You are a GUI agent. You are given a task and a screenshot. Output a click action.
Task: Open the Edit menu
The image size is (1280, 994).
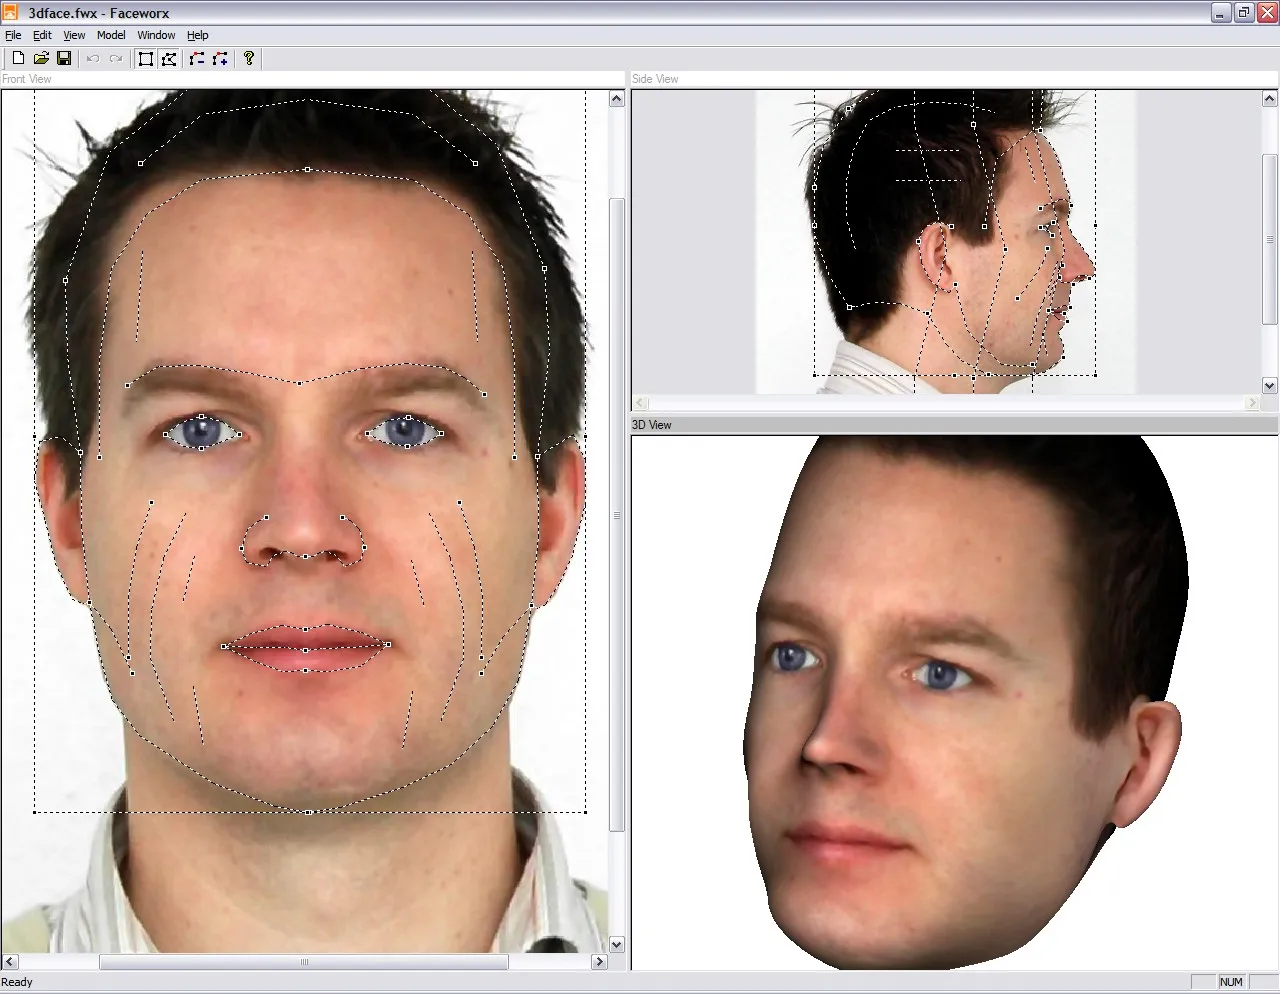point(42,35)
